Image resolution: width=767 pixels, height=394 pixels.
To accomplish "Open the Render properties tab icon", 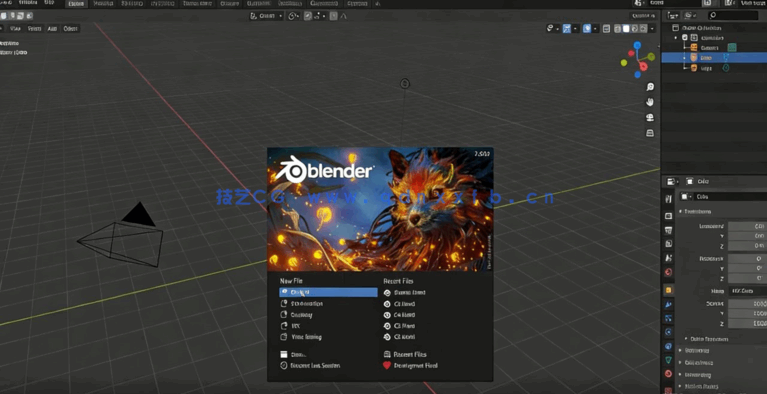I will [669, 216].
